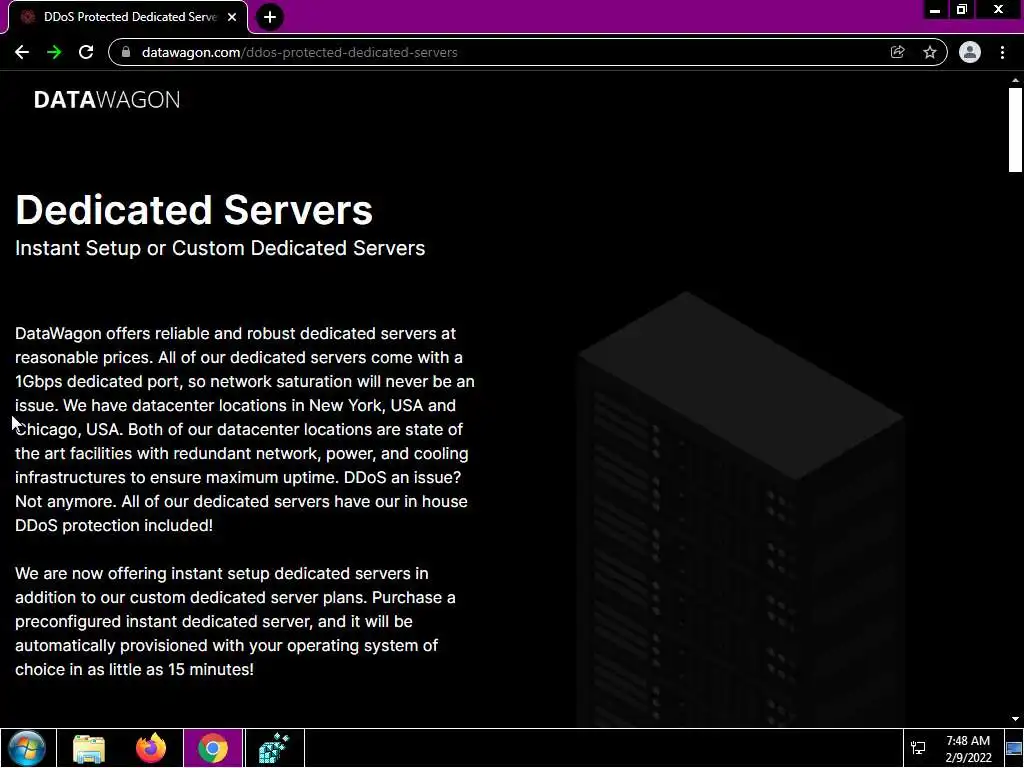
Task: Restore down the Chrome window
Action: click(x=962, y=10)
